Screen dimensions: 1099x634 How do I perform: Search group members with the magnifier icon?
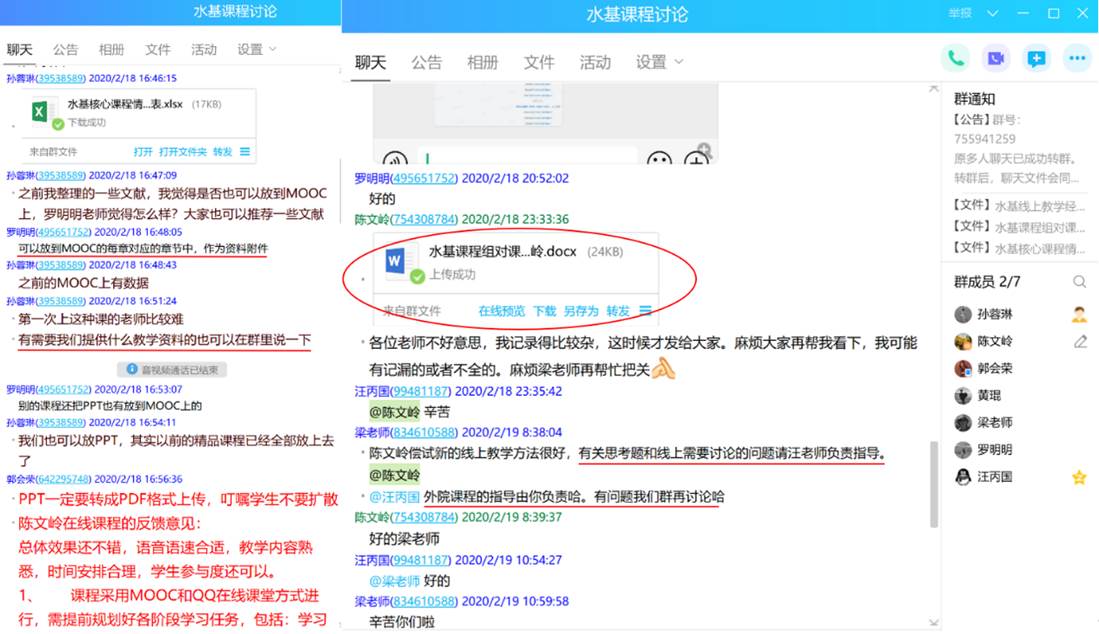pos(1079,283)
